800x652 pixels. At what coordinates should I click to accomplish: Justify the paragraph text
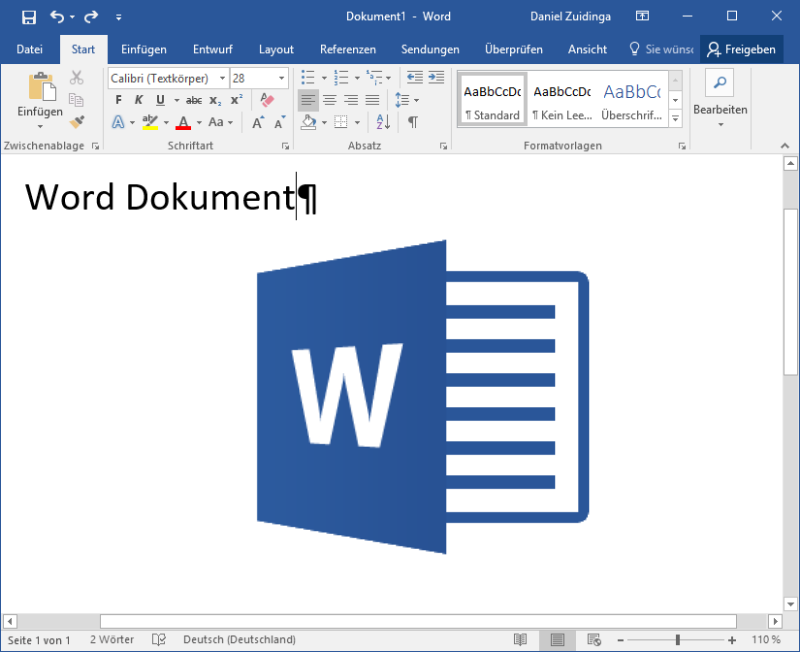tap(372, 100)
